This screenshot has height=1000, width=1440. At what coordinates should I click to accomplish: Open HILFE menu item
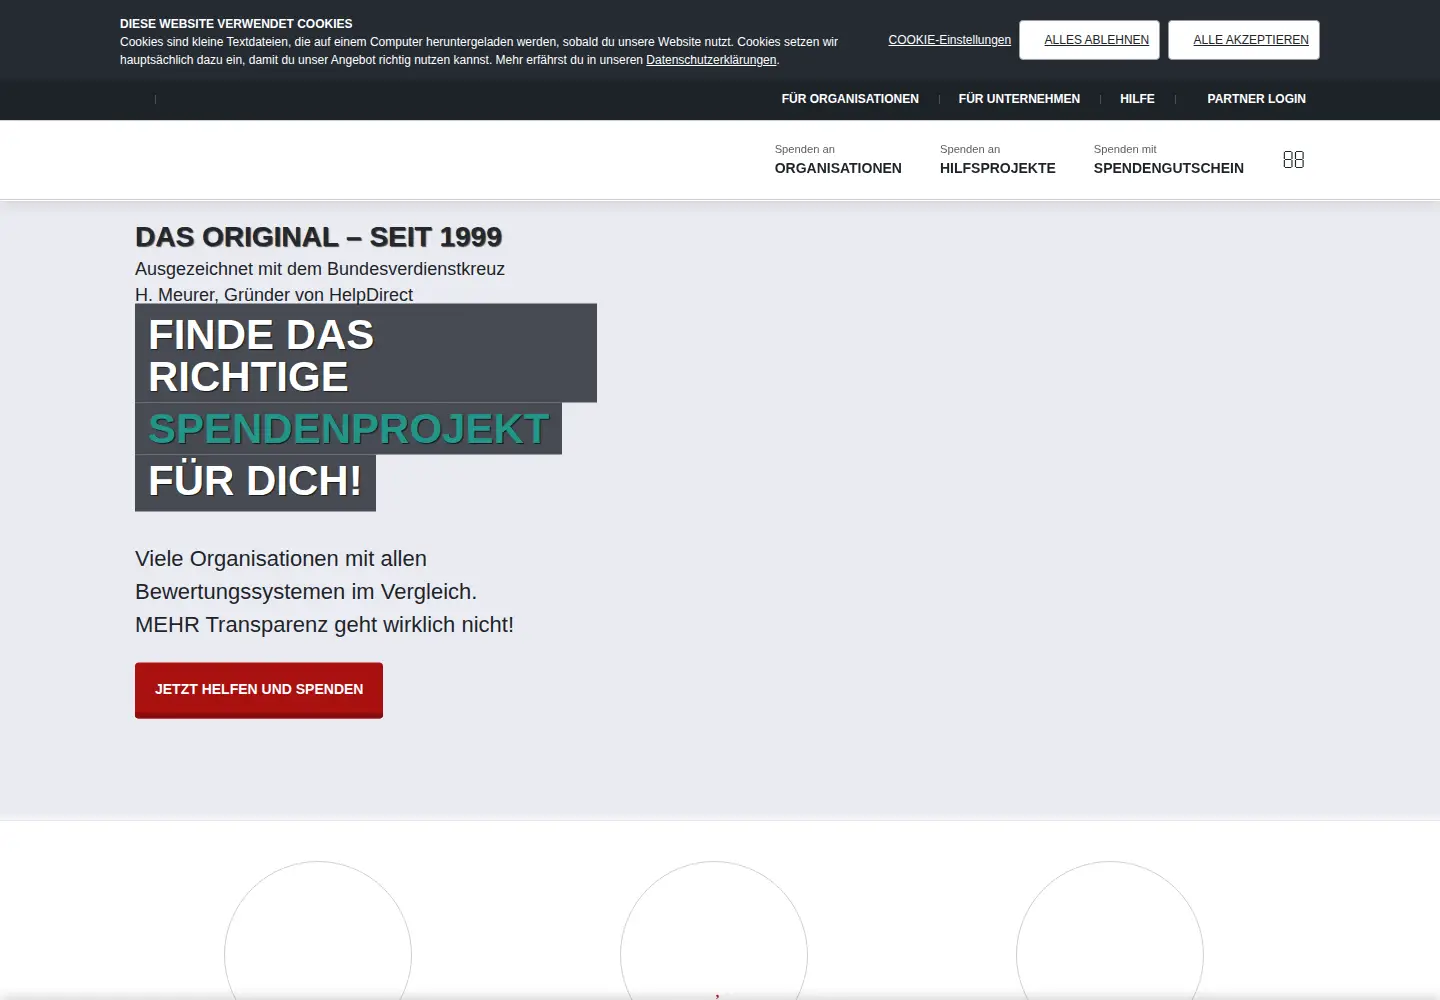coord(1137,99)
